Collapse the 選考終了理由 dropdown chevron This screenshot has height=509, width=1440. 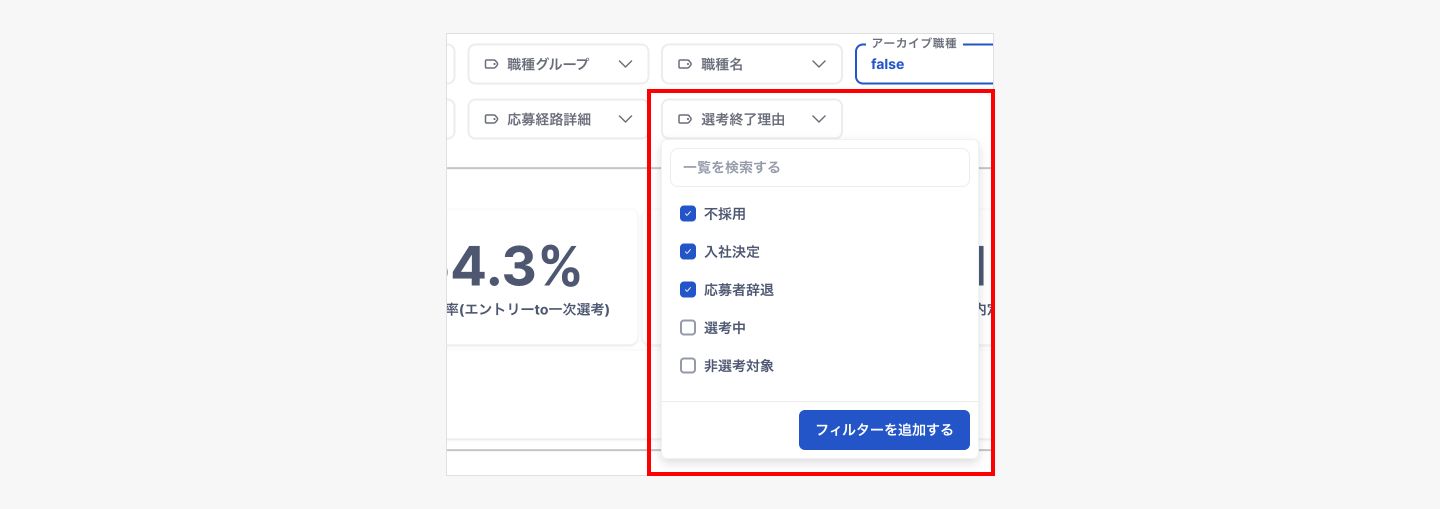coord(820,119)
